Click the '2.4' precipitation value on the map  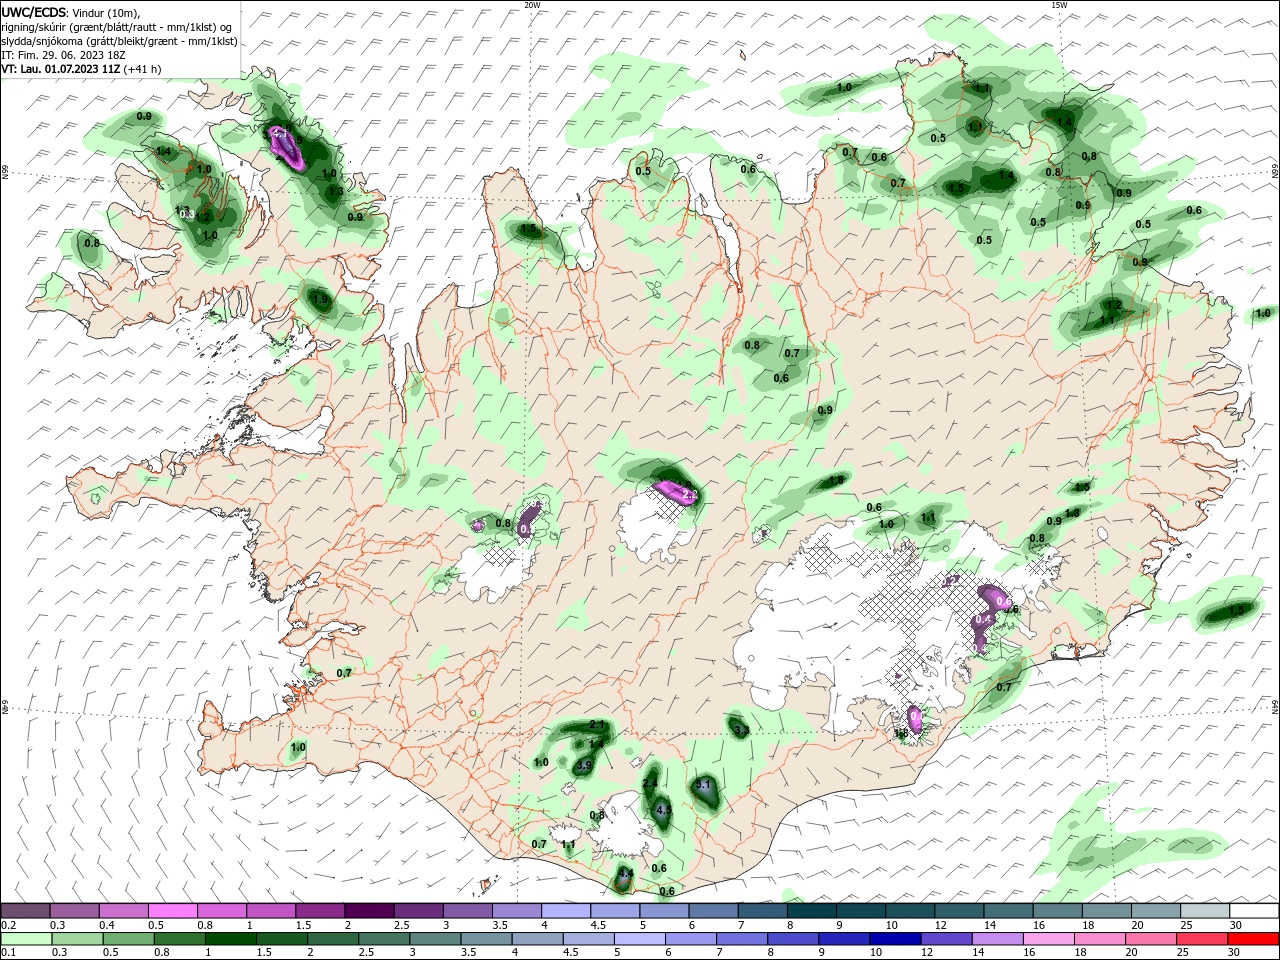click(x=650, y=783)
